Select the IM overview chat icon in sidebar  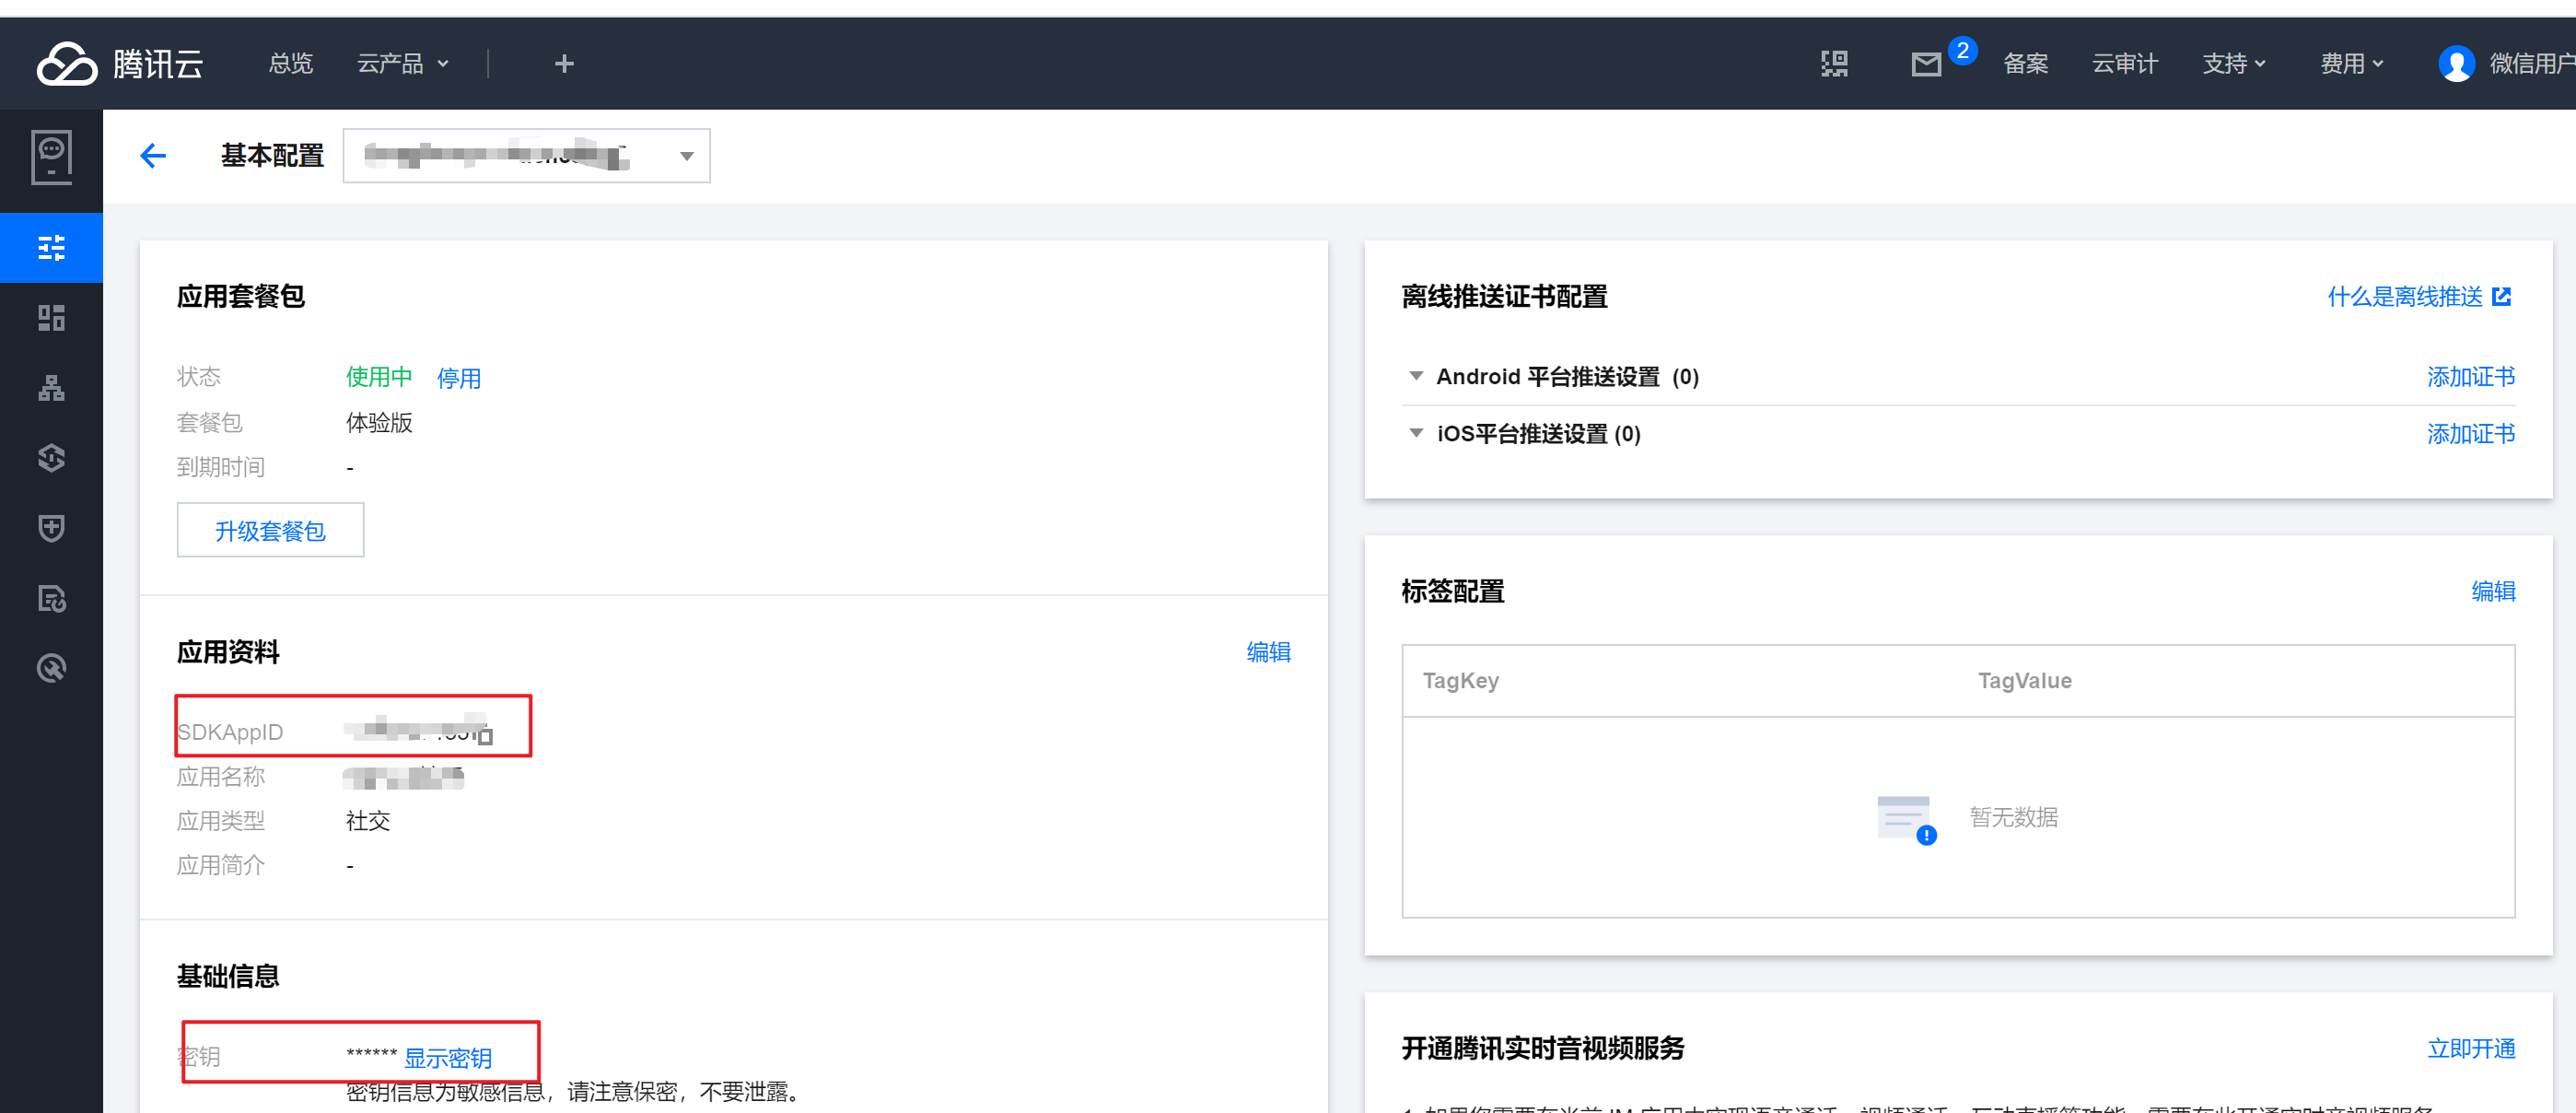tap(51, 157)
